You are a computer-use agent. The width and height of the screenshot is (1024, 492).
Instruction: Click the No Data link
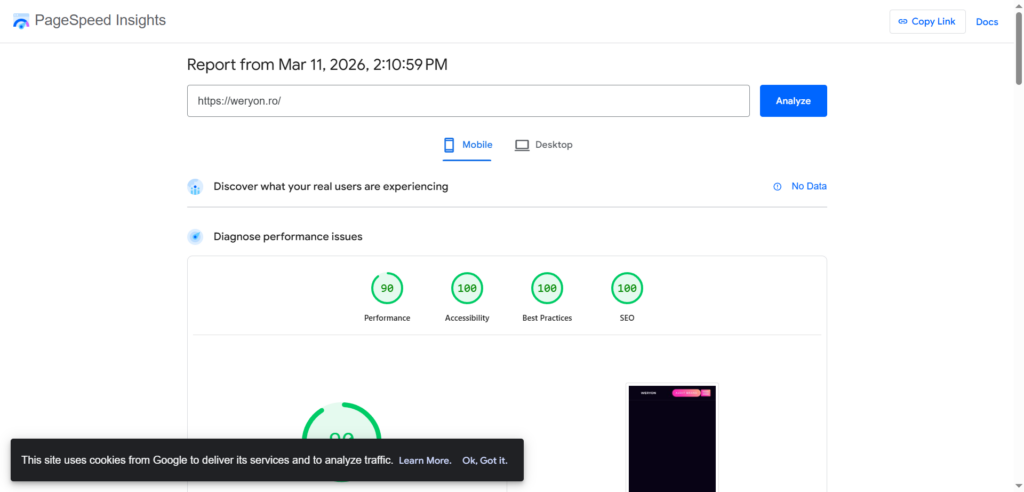click(x=808, y=187)
